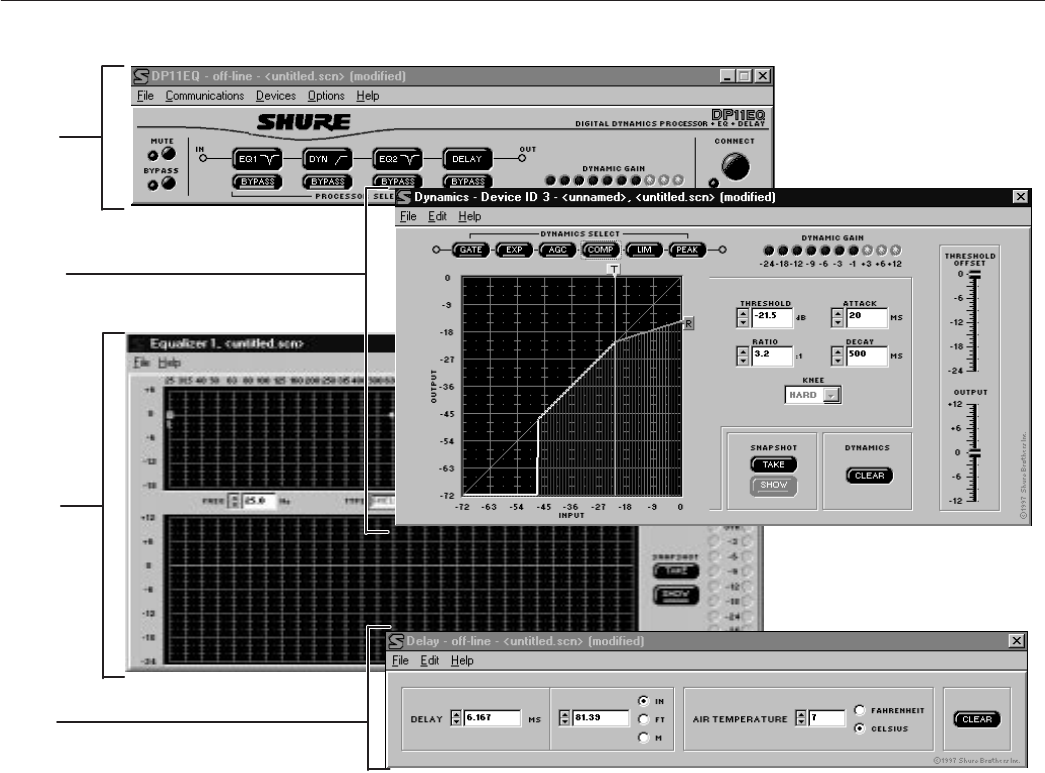Select the LIM dynamics processor
Image resolution: width=1045 pixels, height=773 pixels.
coord(644,250)
